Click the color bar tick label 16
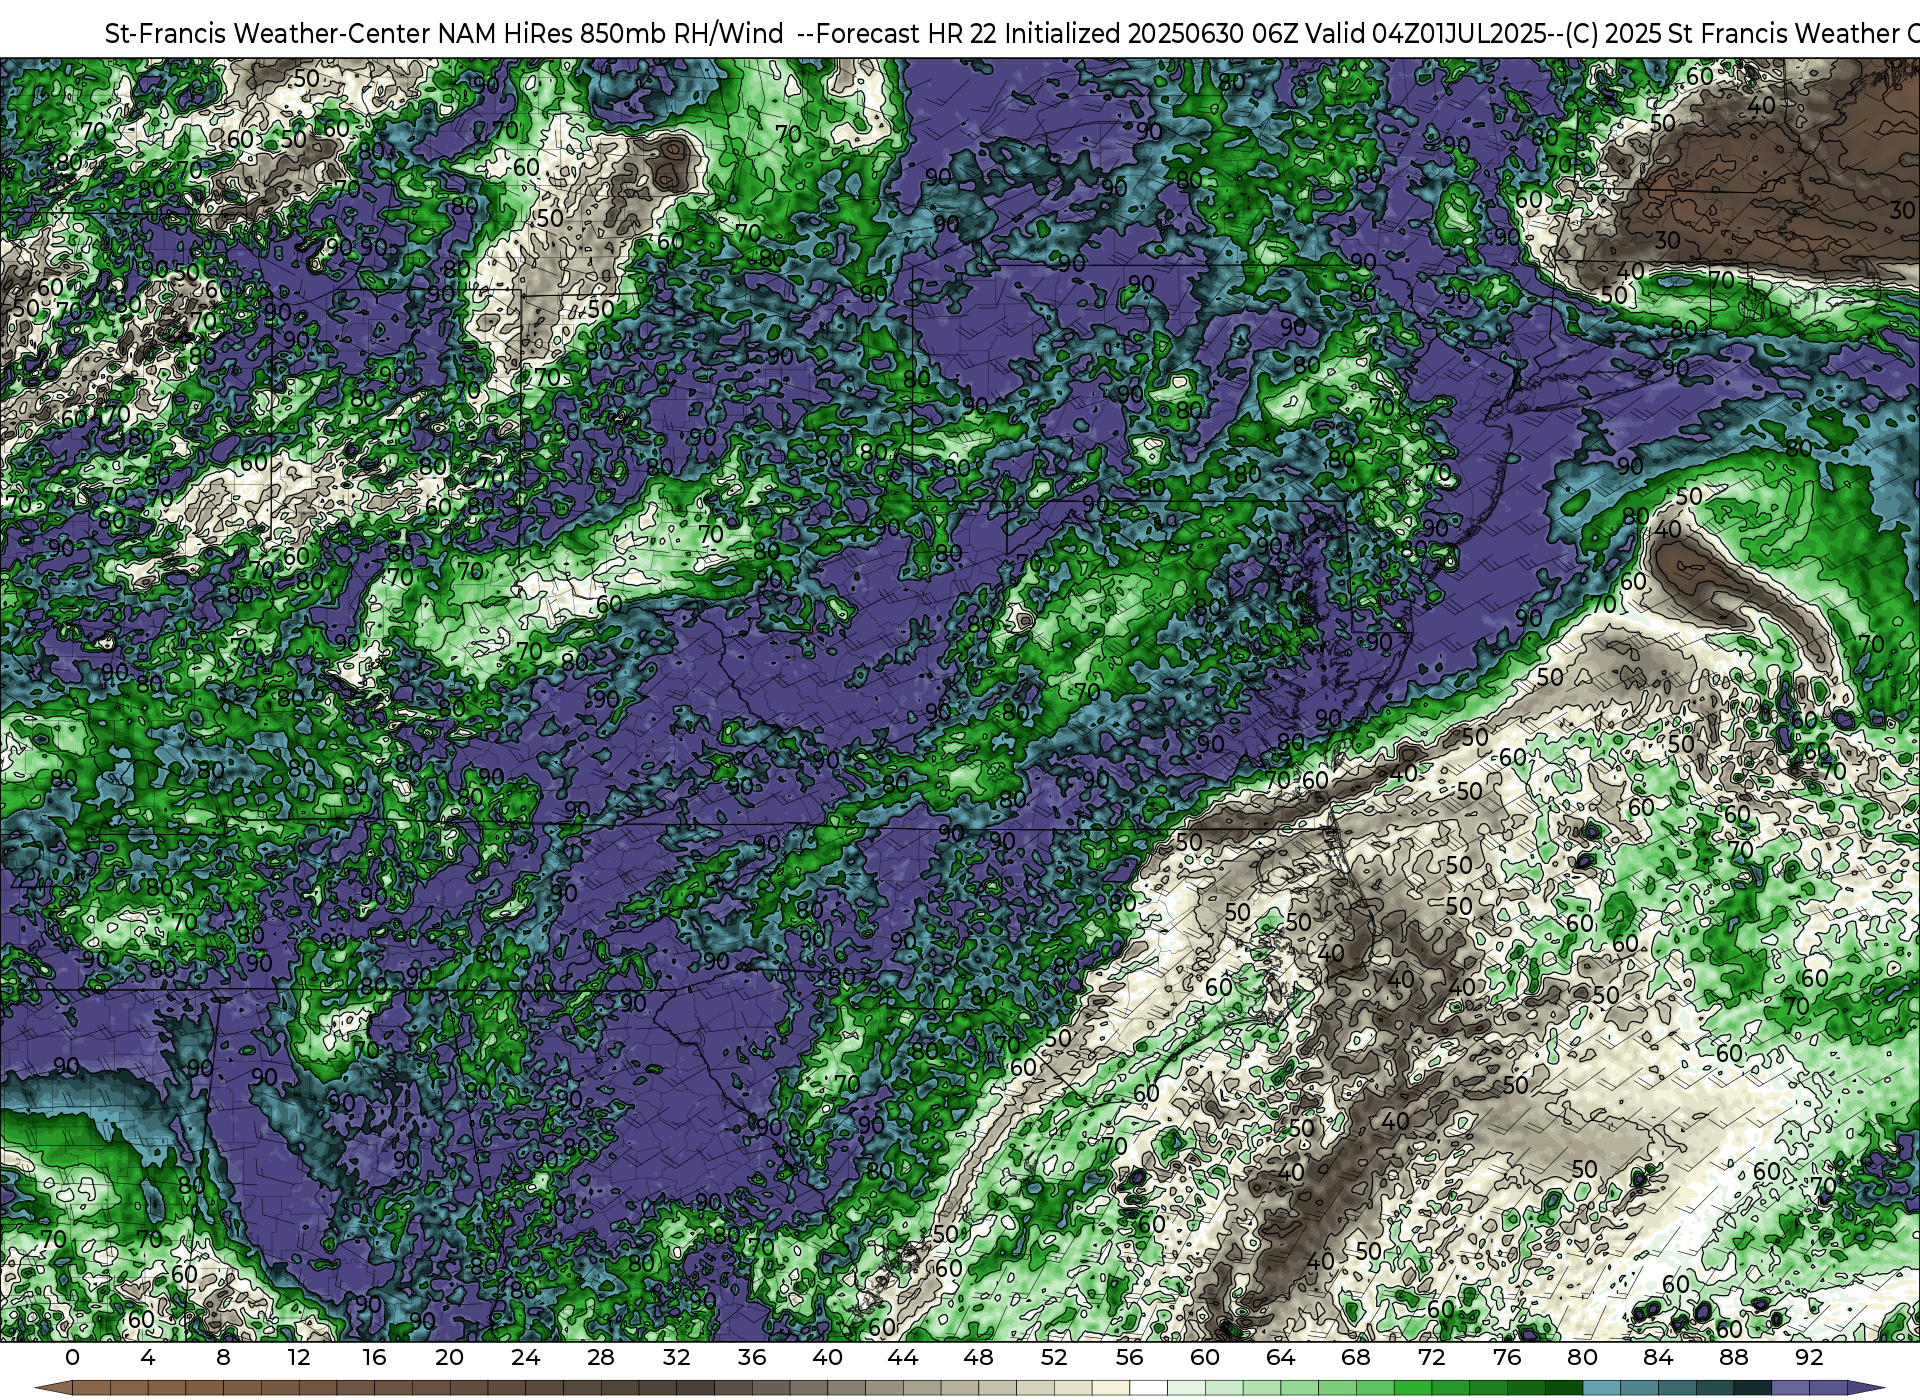The height and width of the screenshot is (1400, 1920). point(374,1358)
